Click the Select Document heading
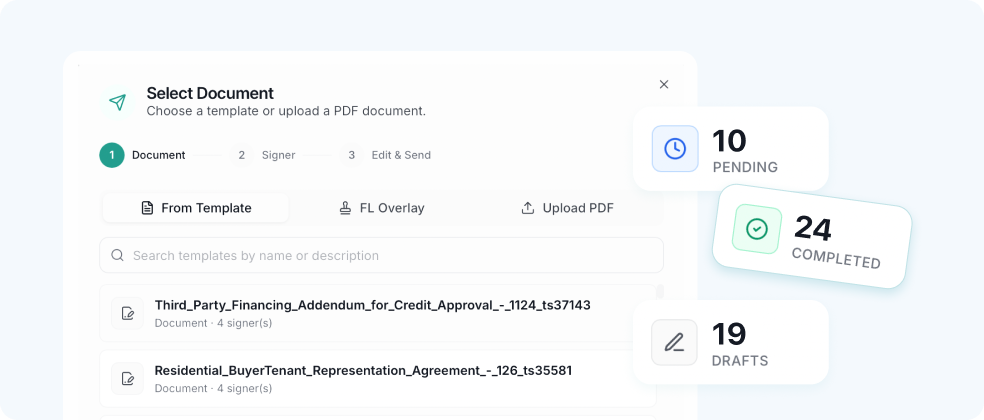 (x=210, y=94)
